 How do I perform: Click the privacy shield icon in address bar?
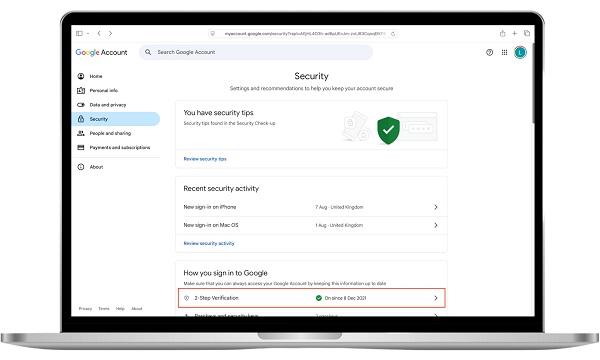[213, 34]
